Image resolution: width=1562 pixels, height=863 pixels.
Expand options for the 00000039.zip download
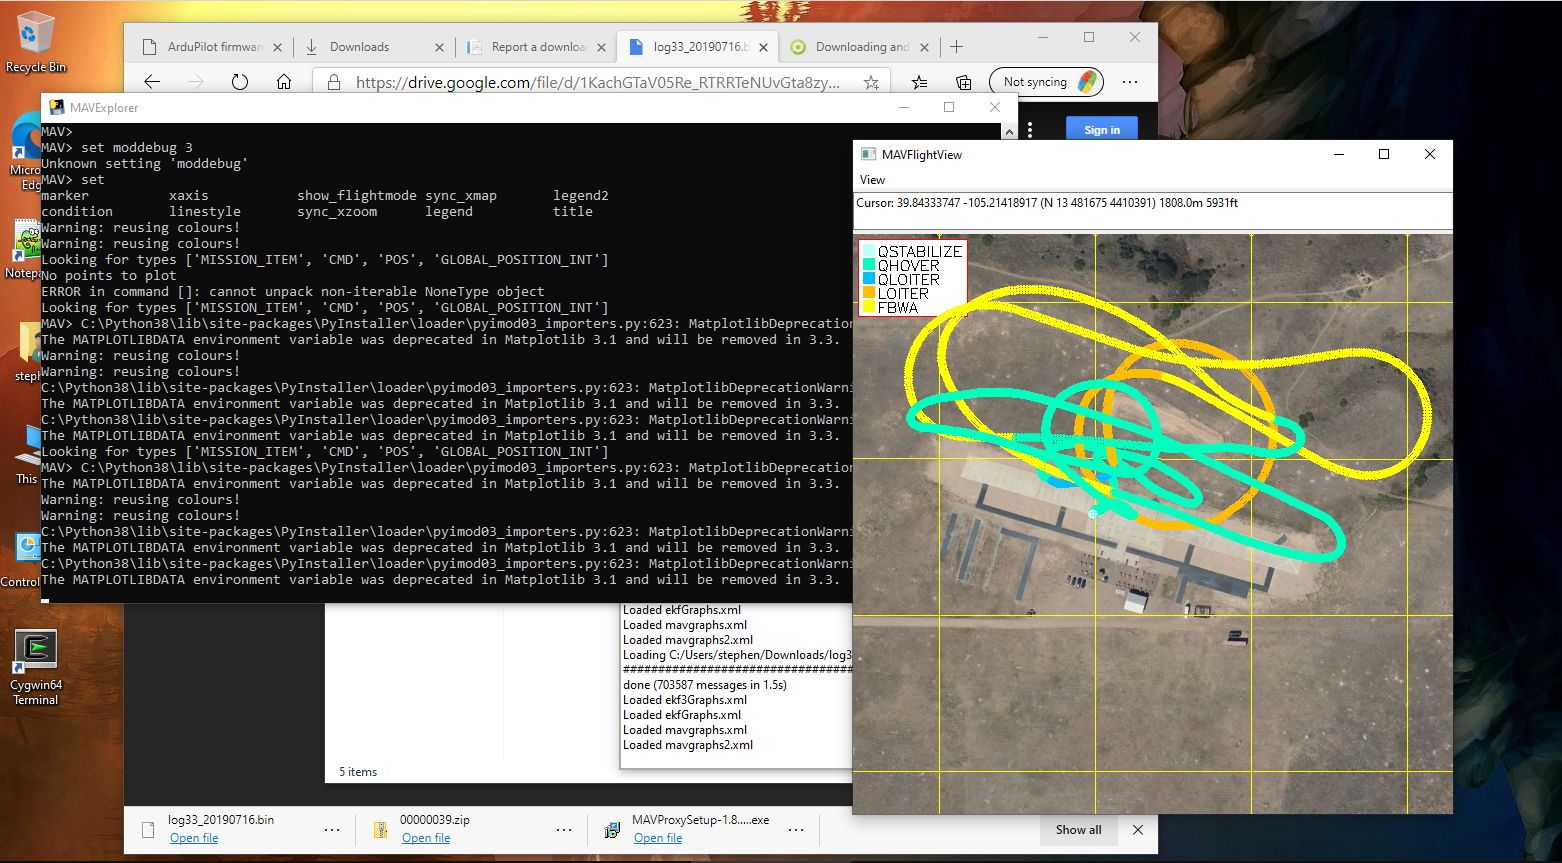(564, 829)
